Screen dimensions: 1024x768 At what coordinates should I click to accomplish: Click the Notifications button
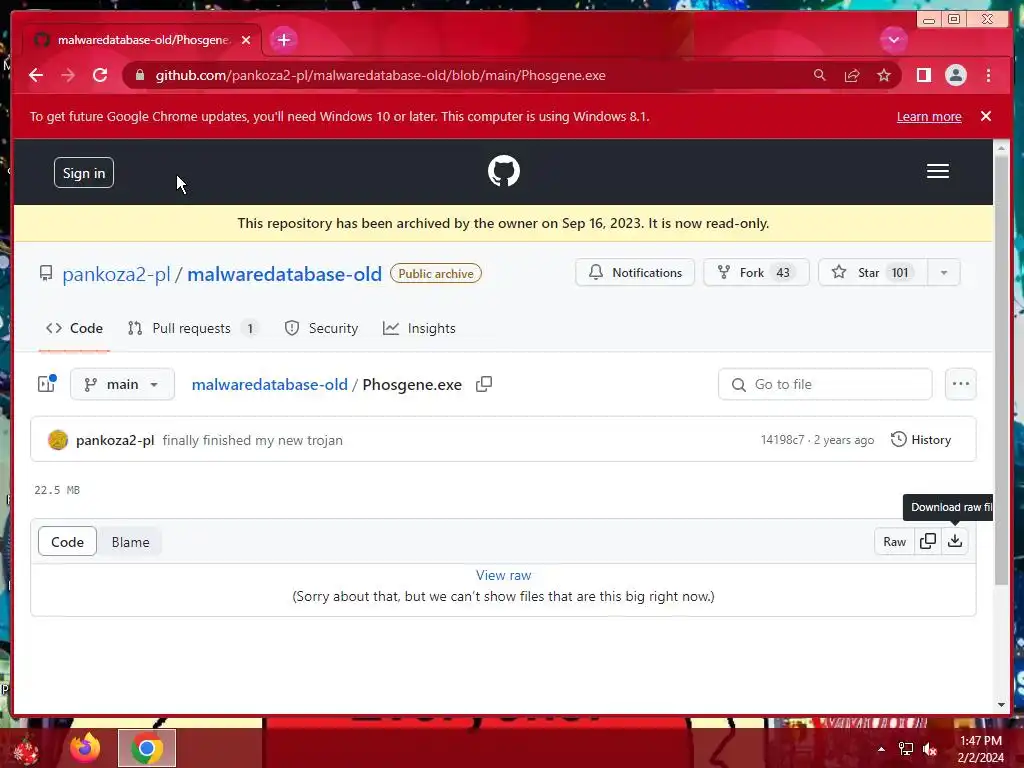pos(635,272)
